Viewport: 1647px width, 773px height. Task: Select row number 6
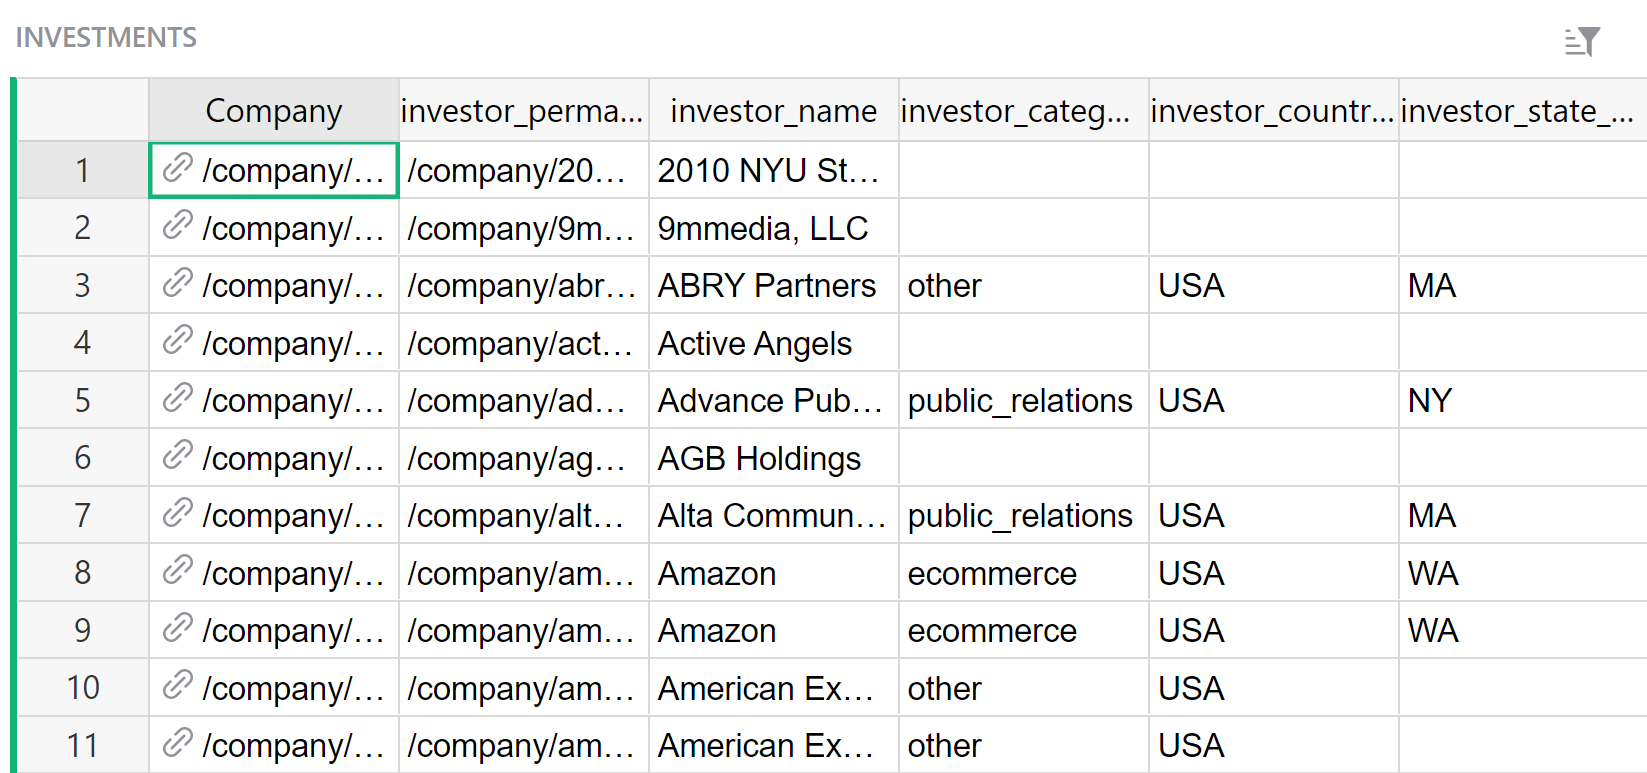tap(82, 458)
